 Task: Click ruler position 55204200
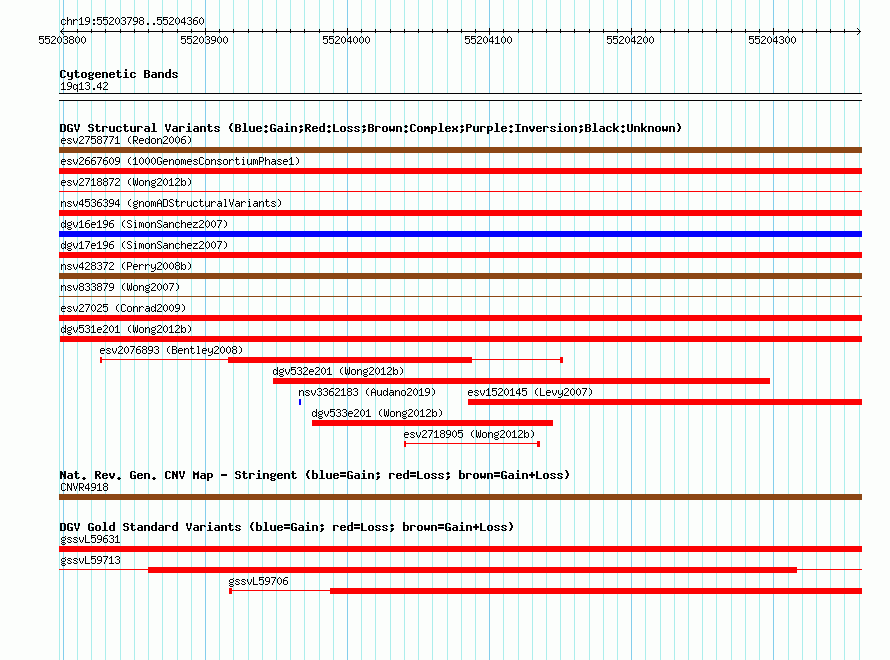point(630,40)
